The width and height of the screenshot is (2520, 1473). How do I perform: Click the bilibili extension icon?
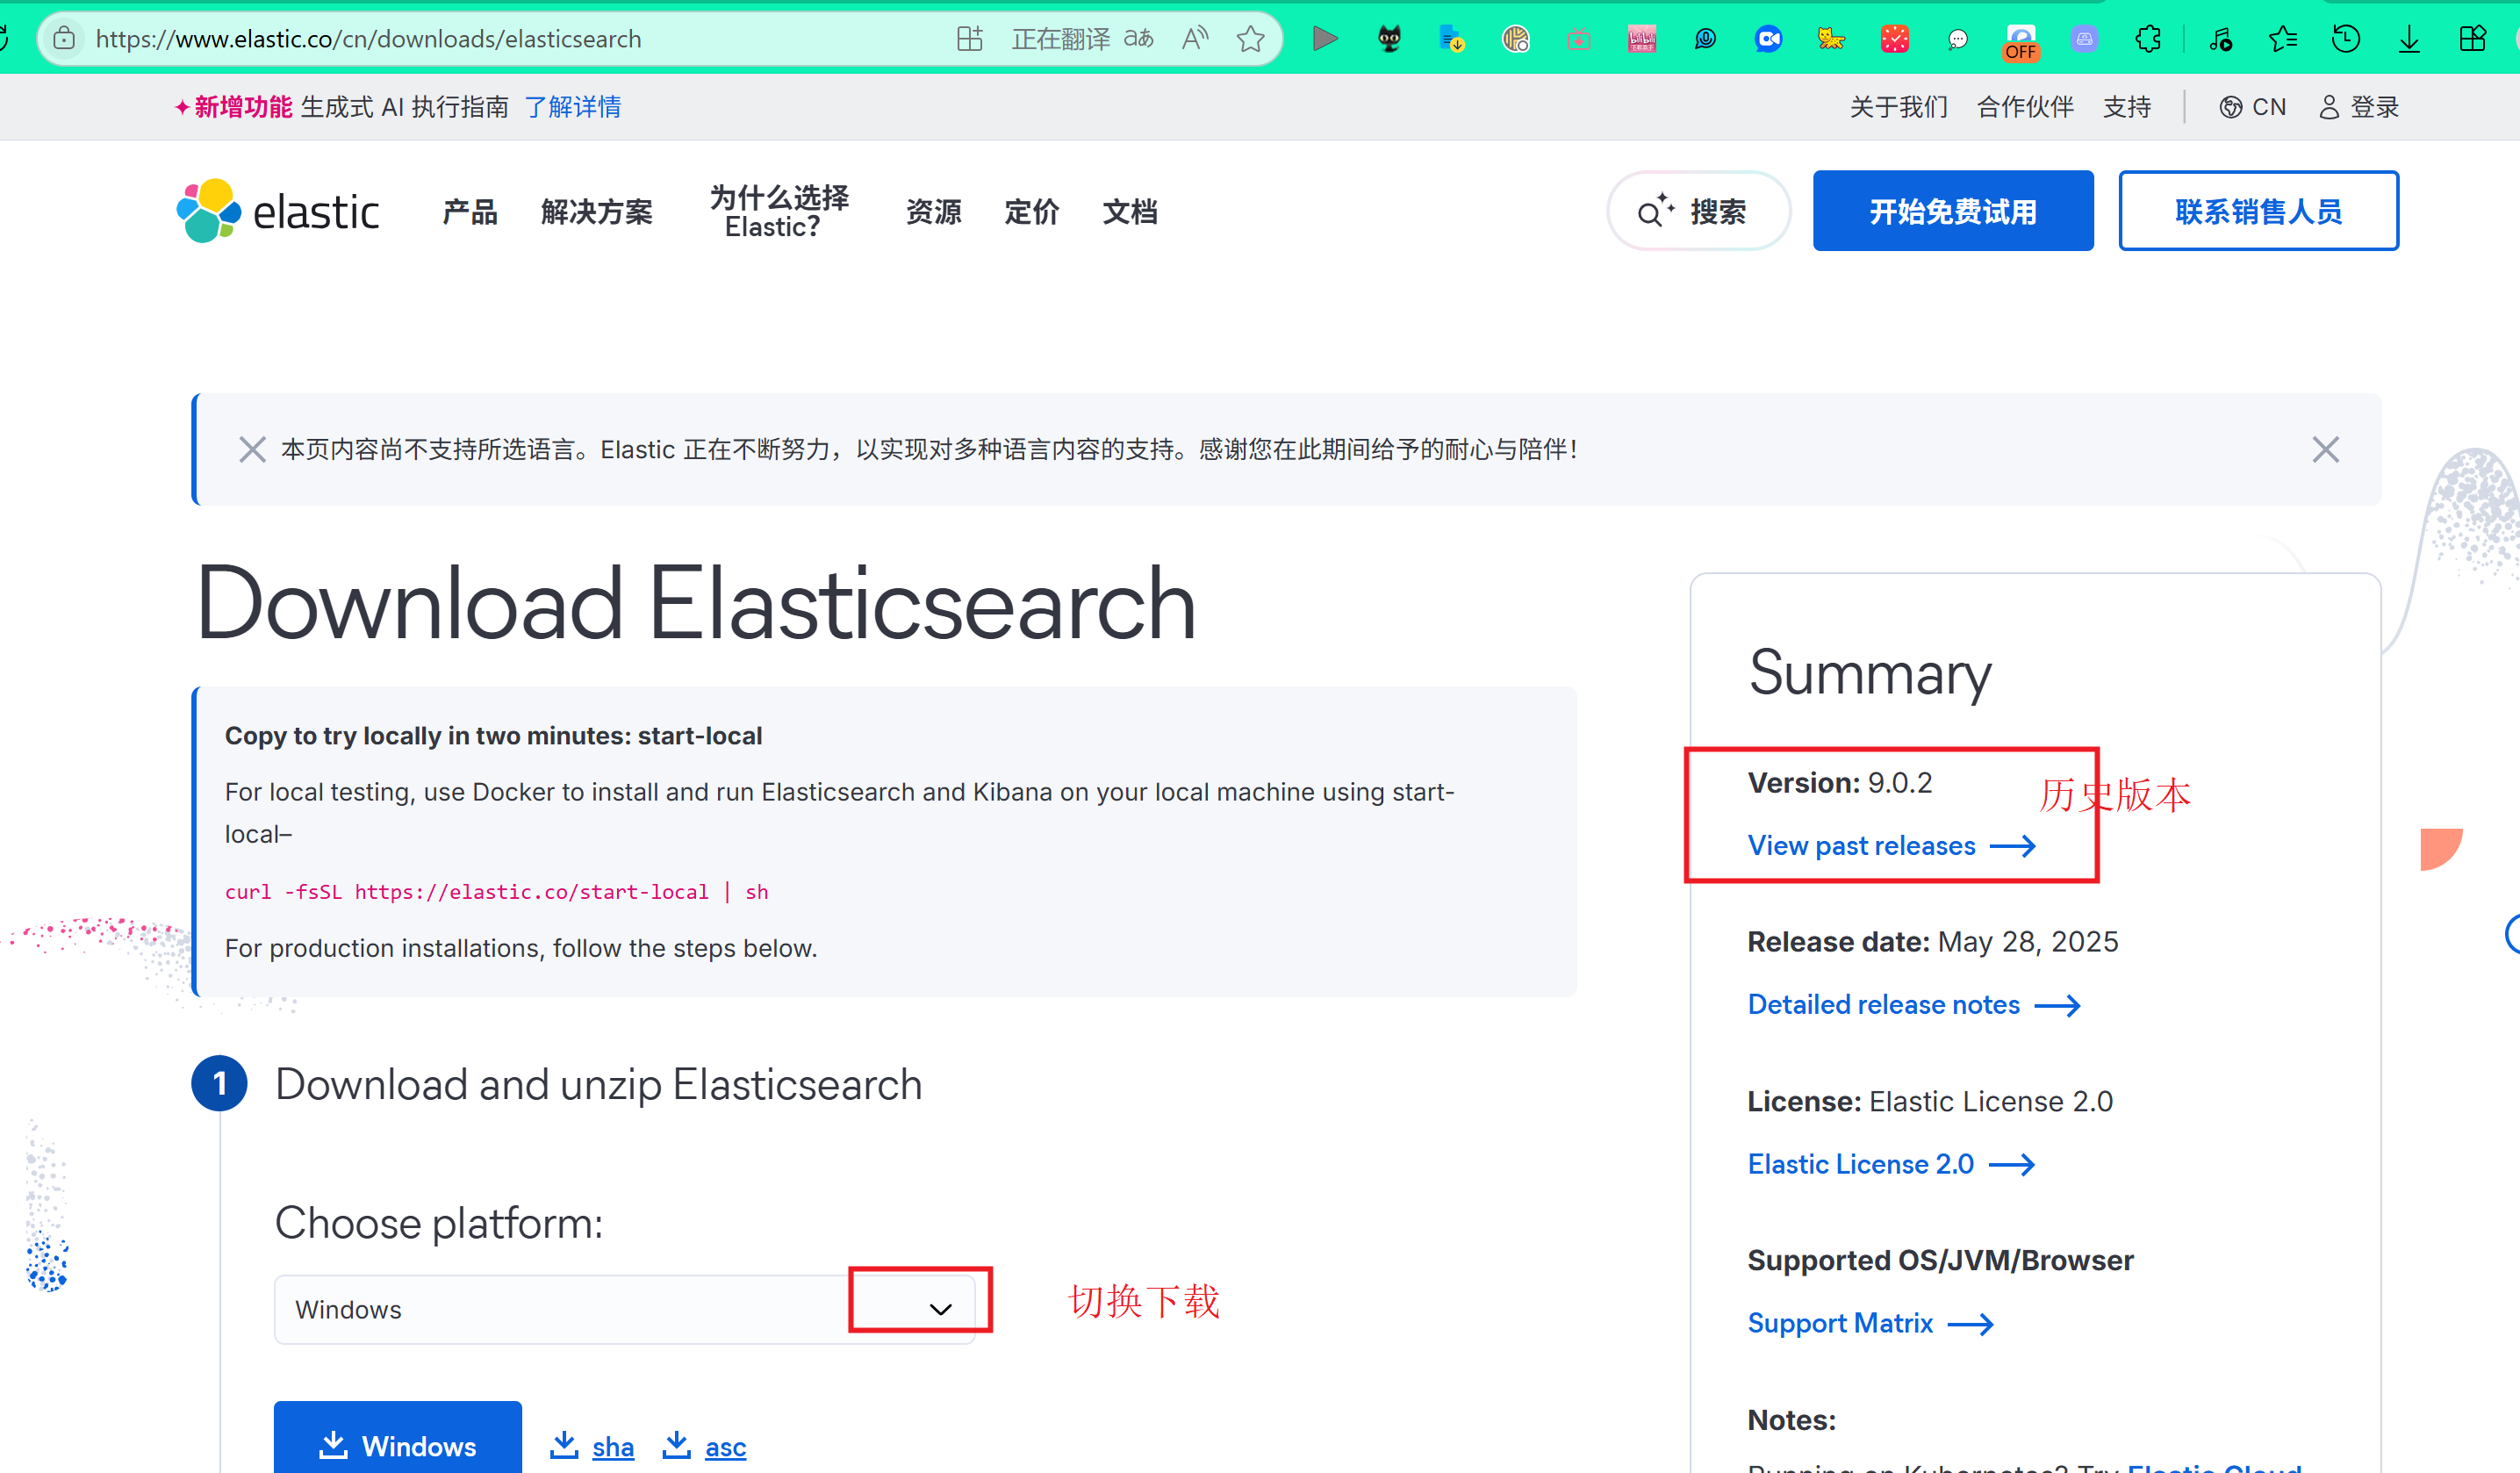point(1641,39)
